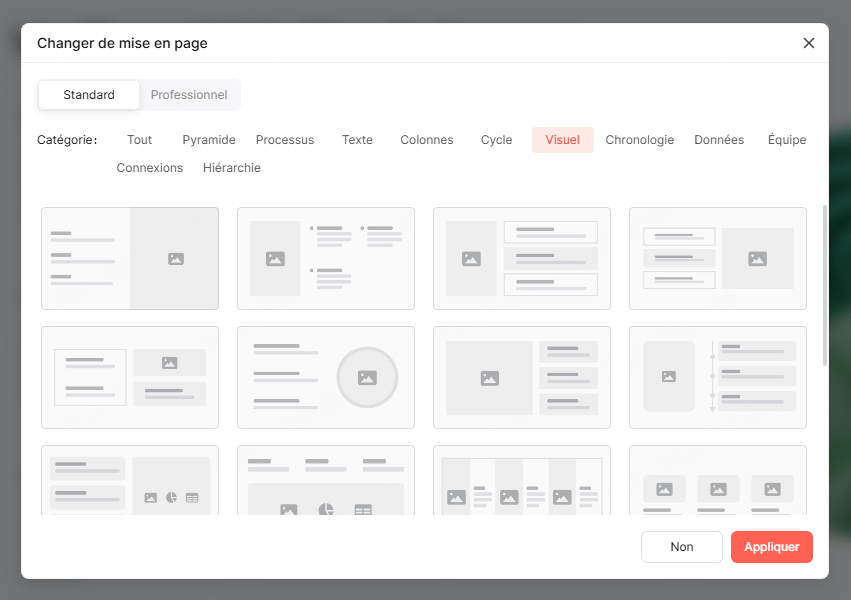Viewport: 851px width, 600px height.
Task: Select the Tout category filter
Action: [x=139, y=140]
